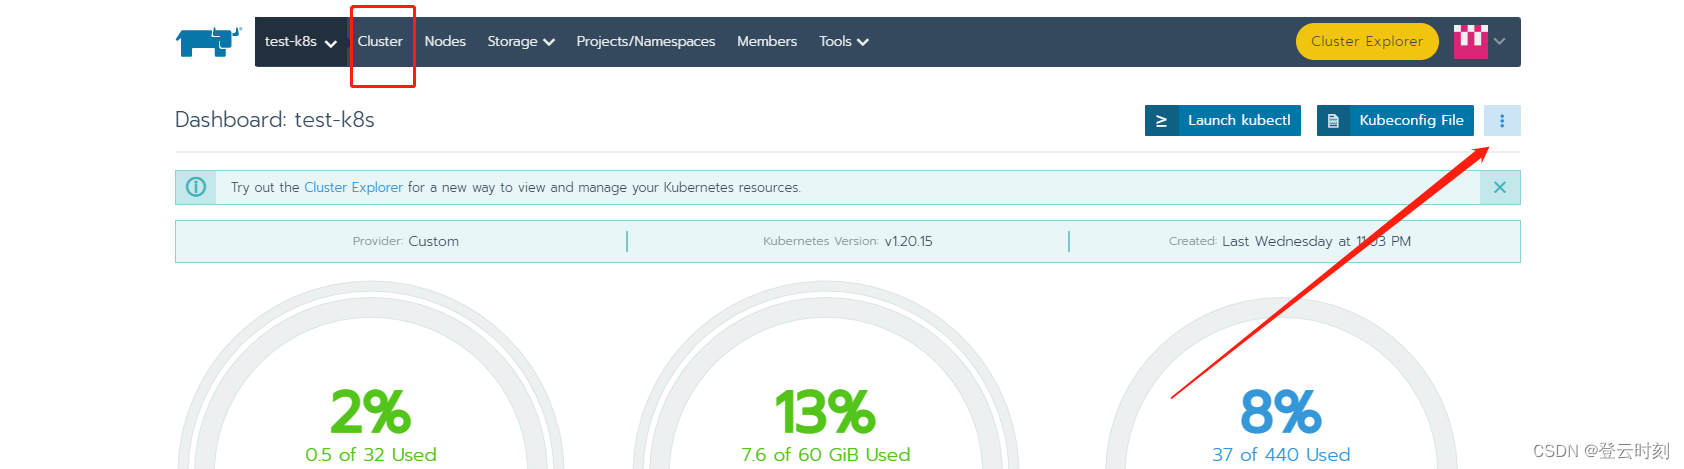
Task: Click the Kubeconfig File button
Action: (x=1395, y=120)
